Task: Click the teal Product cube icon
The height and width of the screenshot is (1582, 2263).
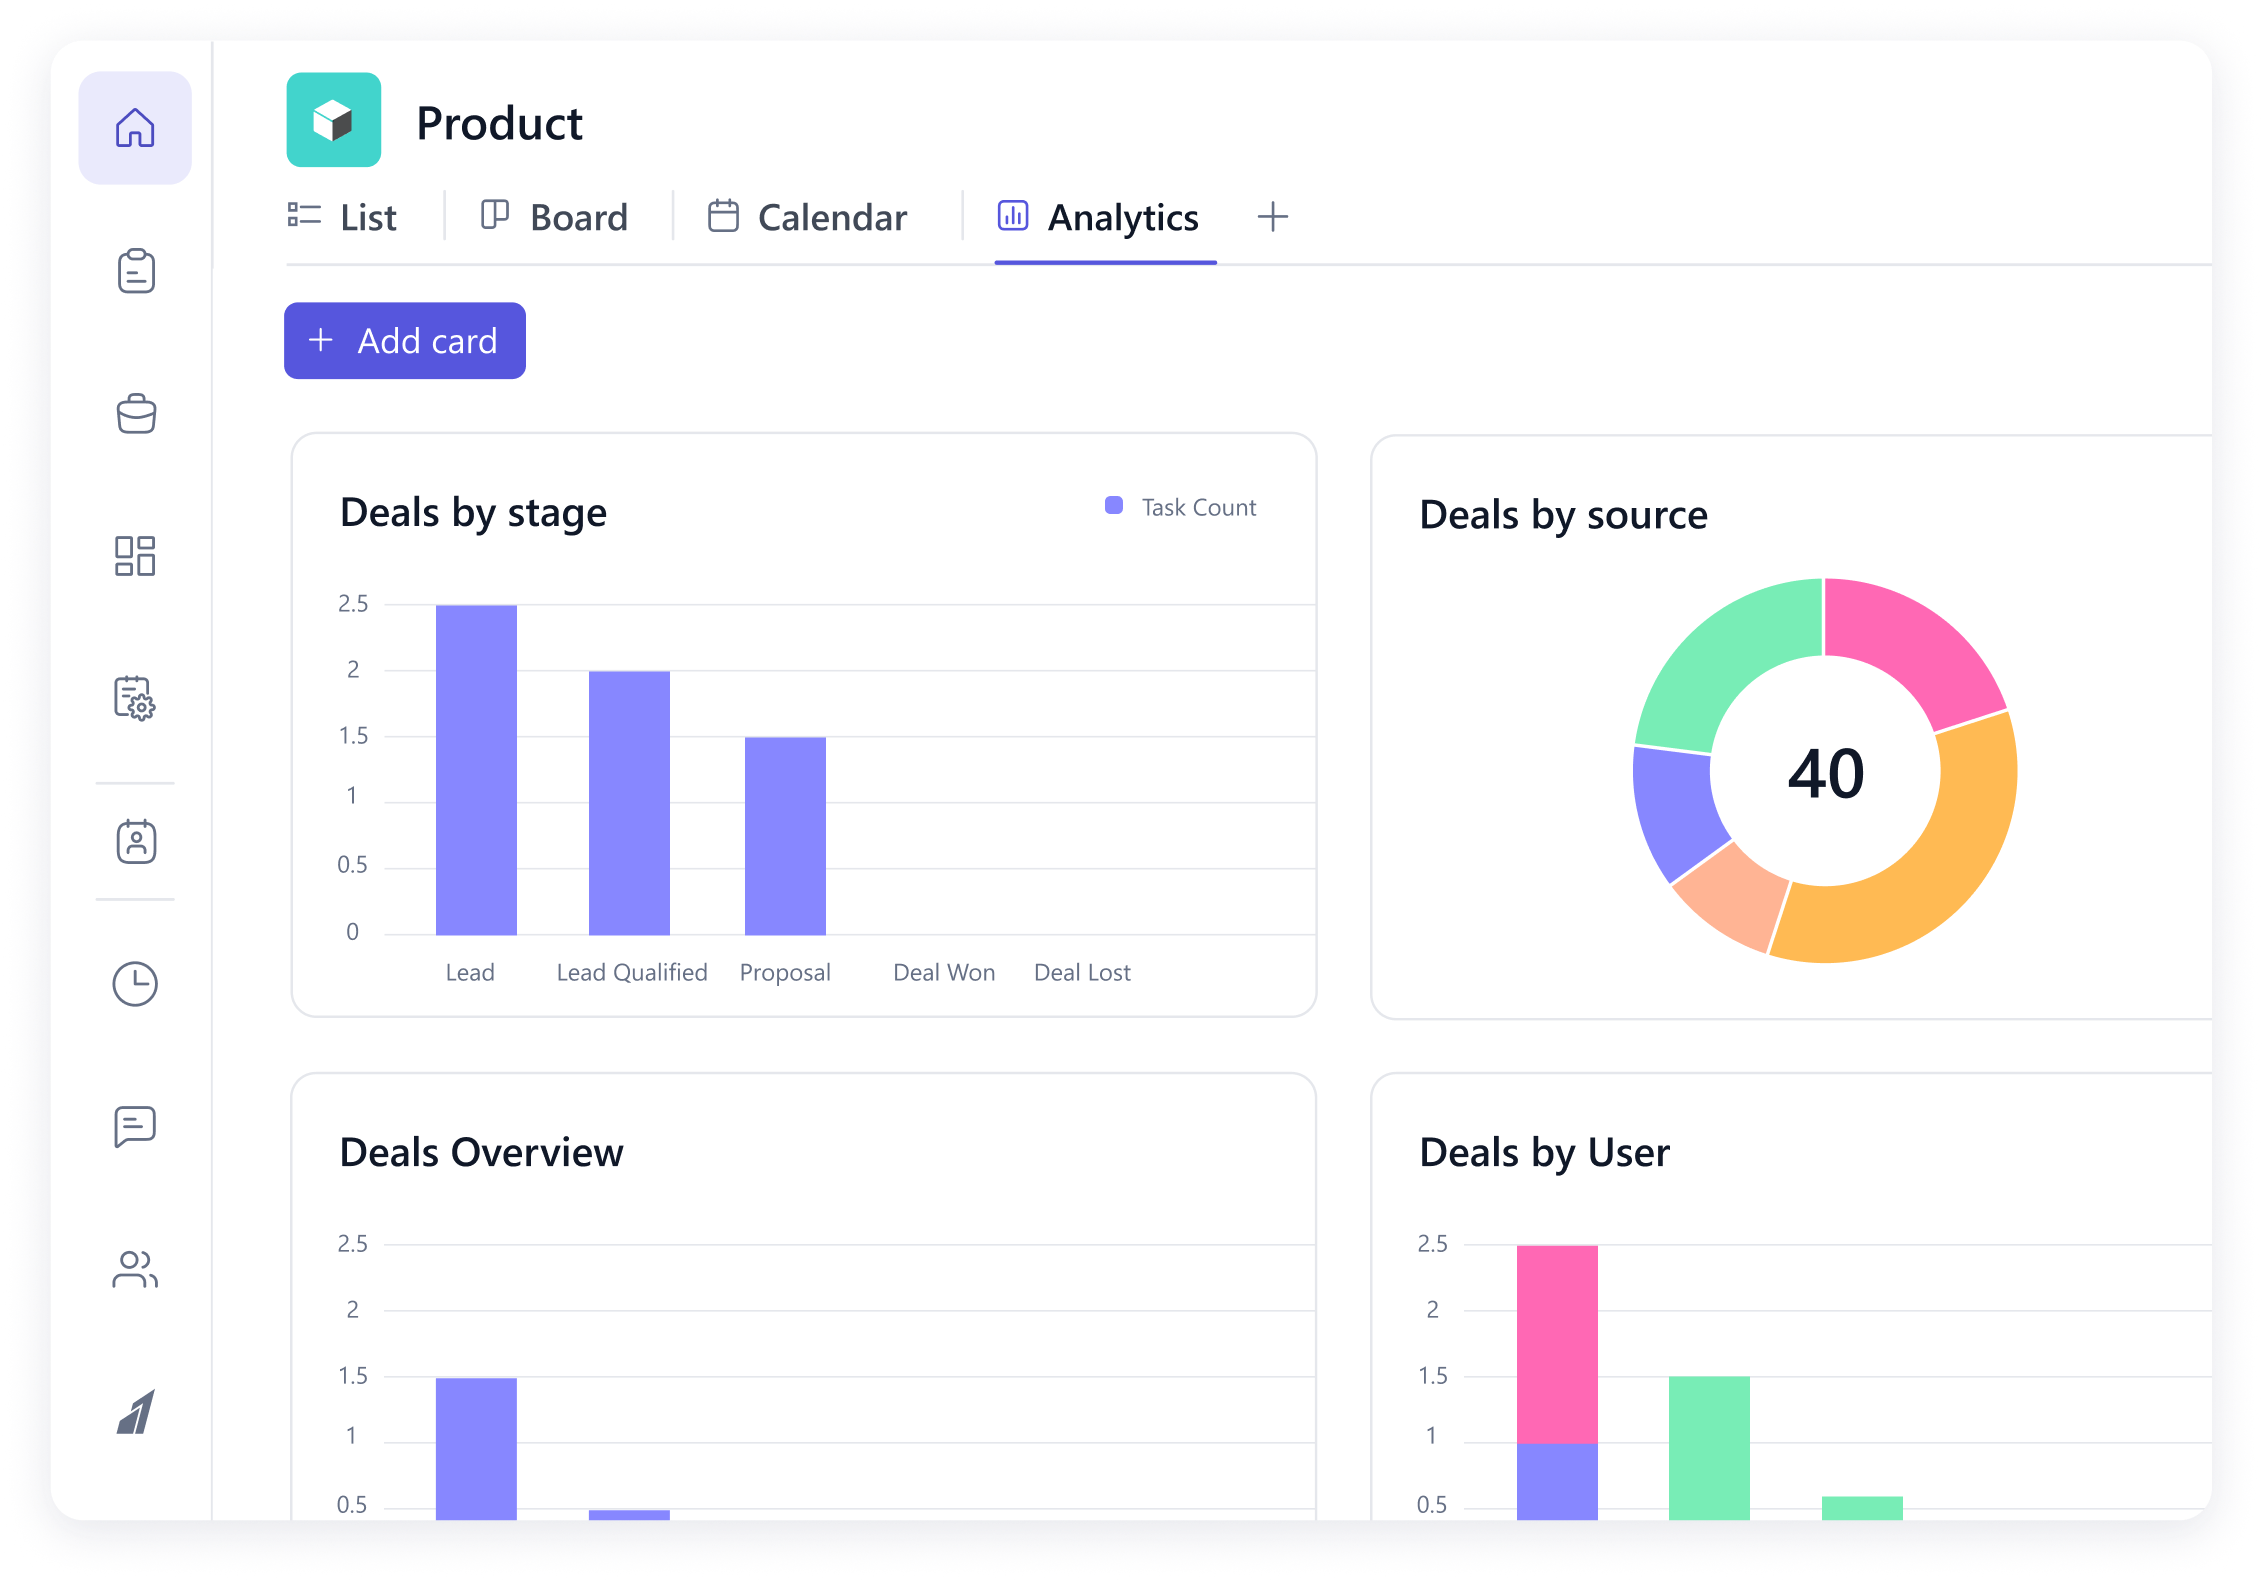Action: (x=333, y=120)
